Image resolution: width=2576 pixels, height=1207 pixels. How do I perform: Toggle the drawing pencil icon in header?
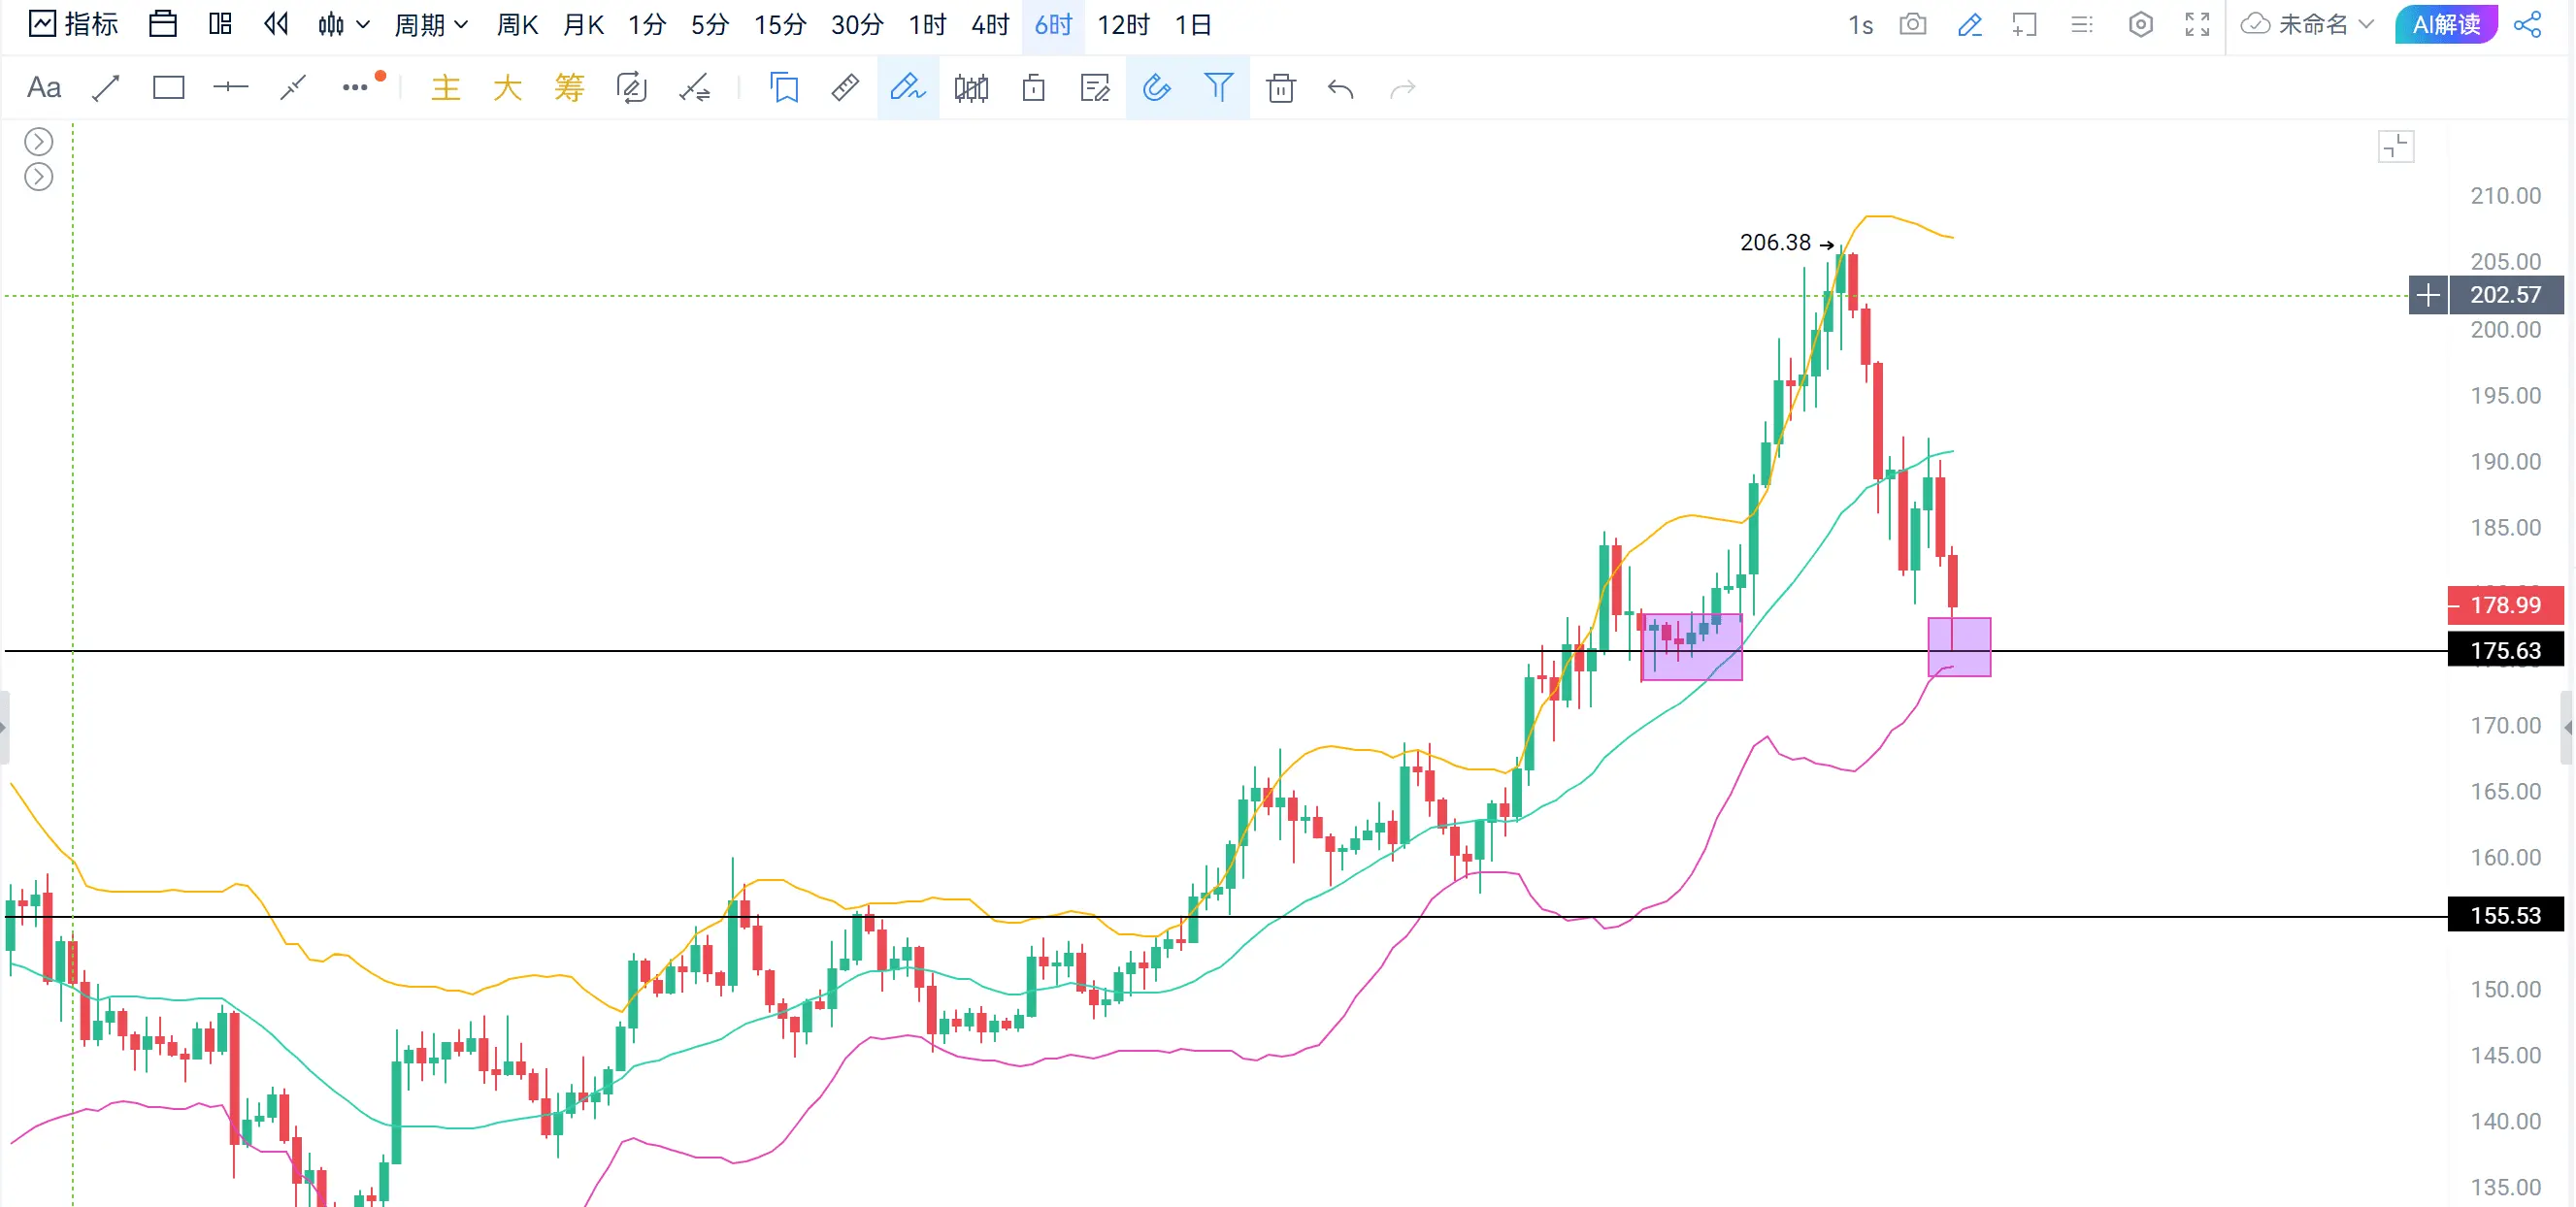coord(1969,24)
